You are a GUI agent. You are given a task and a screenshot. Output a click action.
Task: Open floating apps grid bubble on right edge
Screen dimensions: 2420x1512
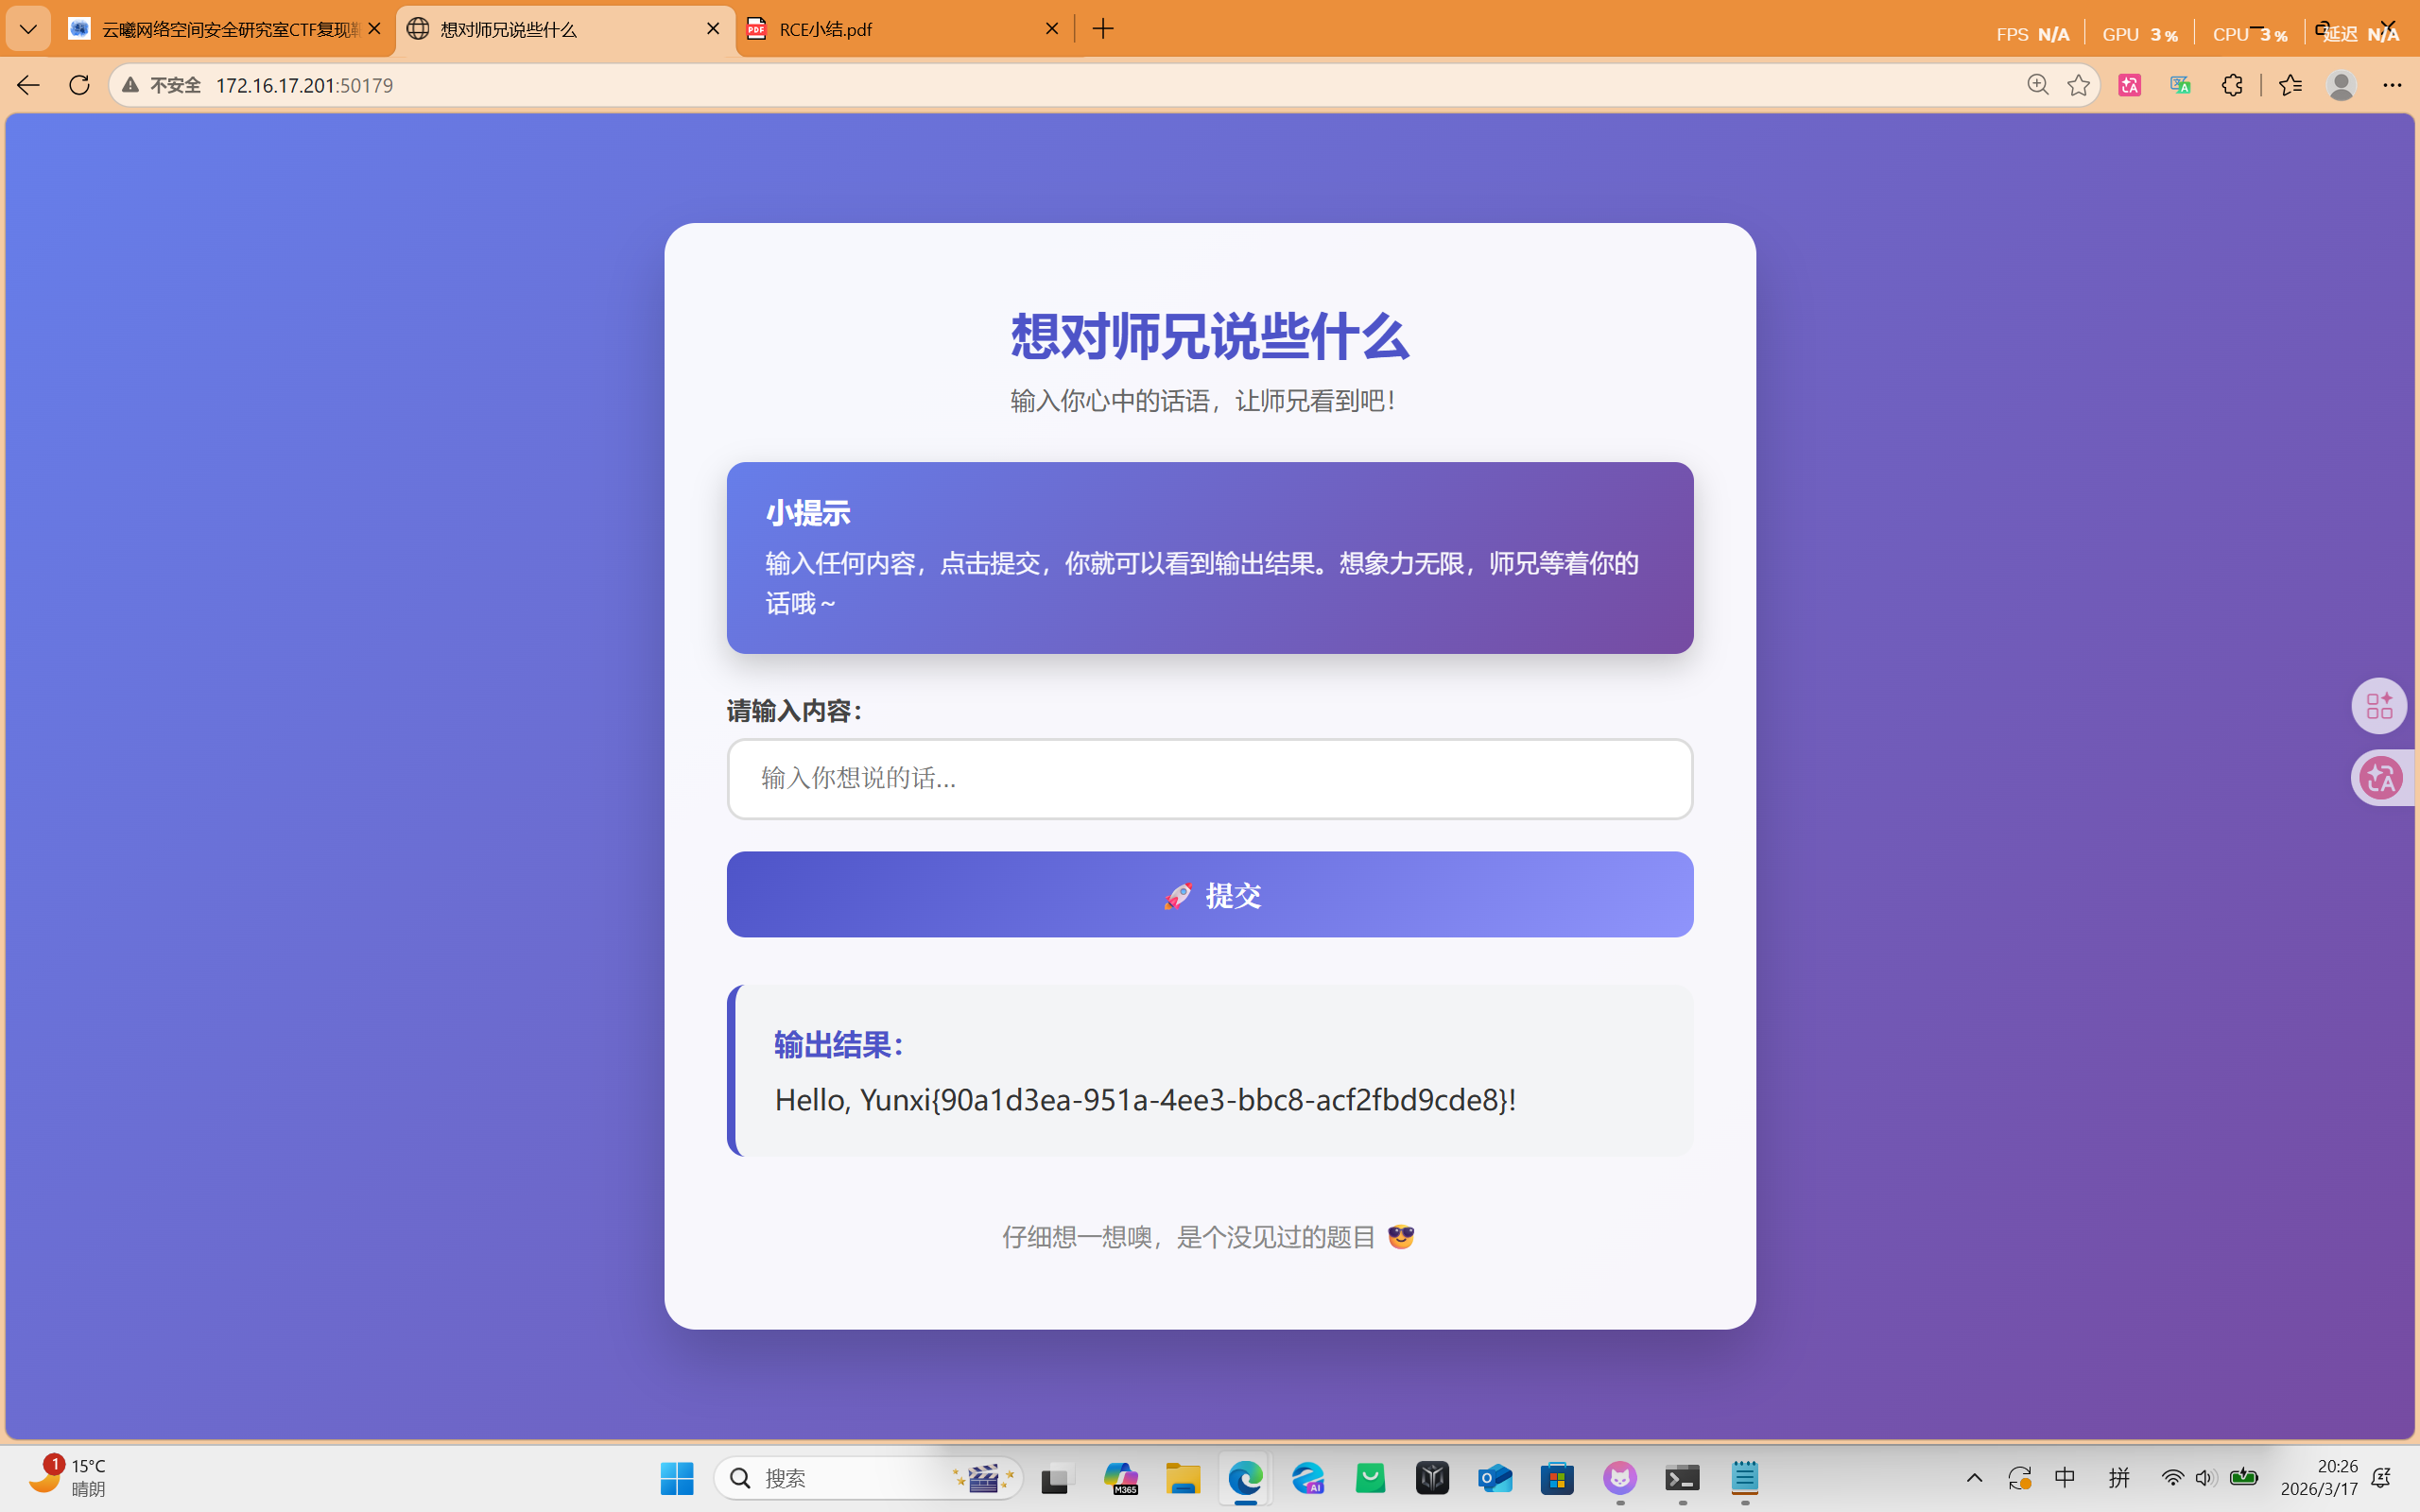click(x=2379, y=706)
